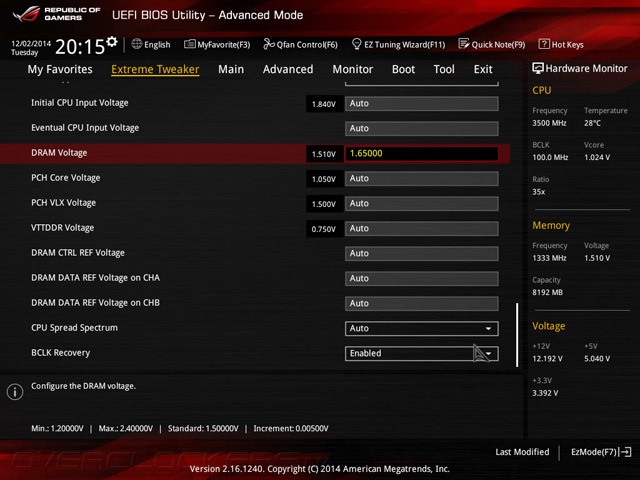The image size is (640, 480).
Task: Select the Extreme Tweaker tab
Action: tap(155, 69)
